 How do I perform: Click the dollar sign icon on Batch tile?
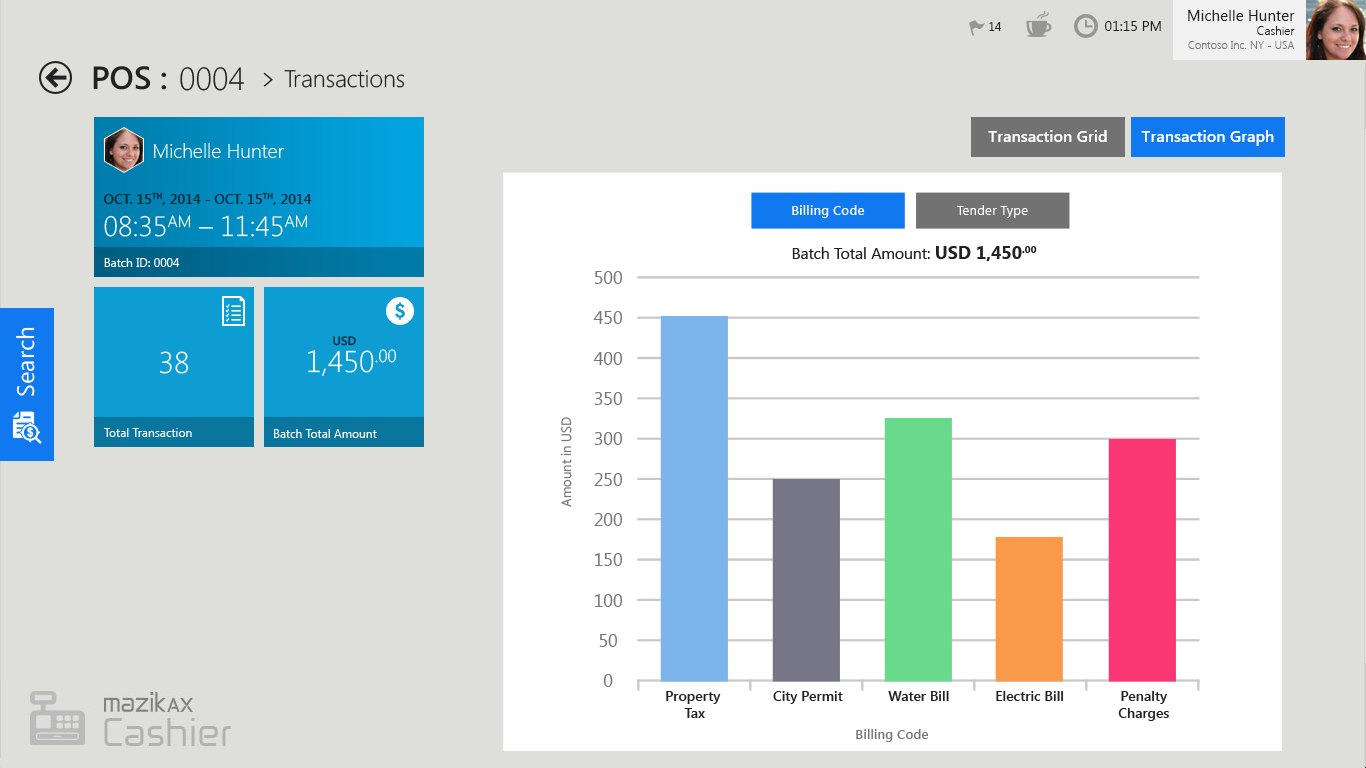pyautogui.click(x=400, y=311)
